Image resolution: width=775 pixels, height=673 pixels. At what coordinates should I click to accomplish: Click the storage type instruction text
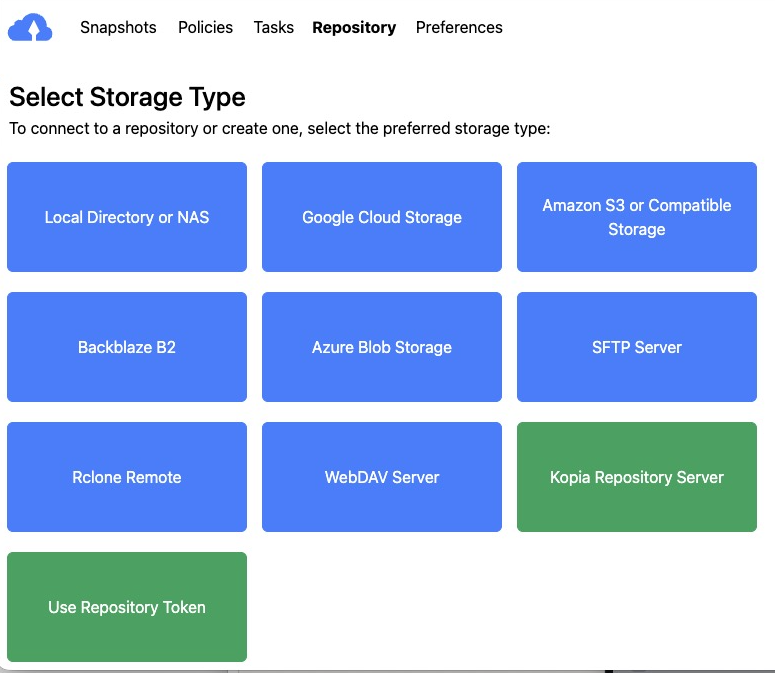click(x=280, y=128)
